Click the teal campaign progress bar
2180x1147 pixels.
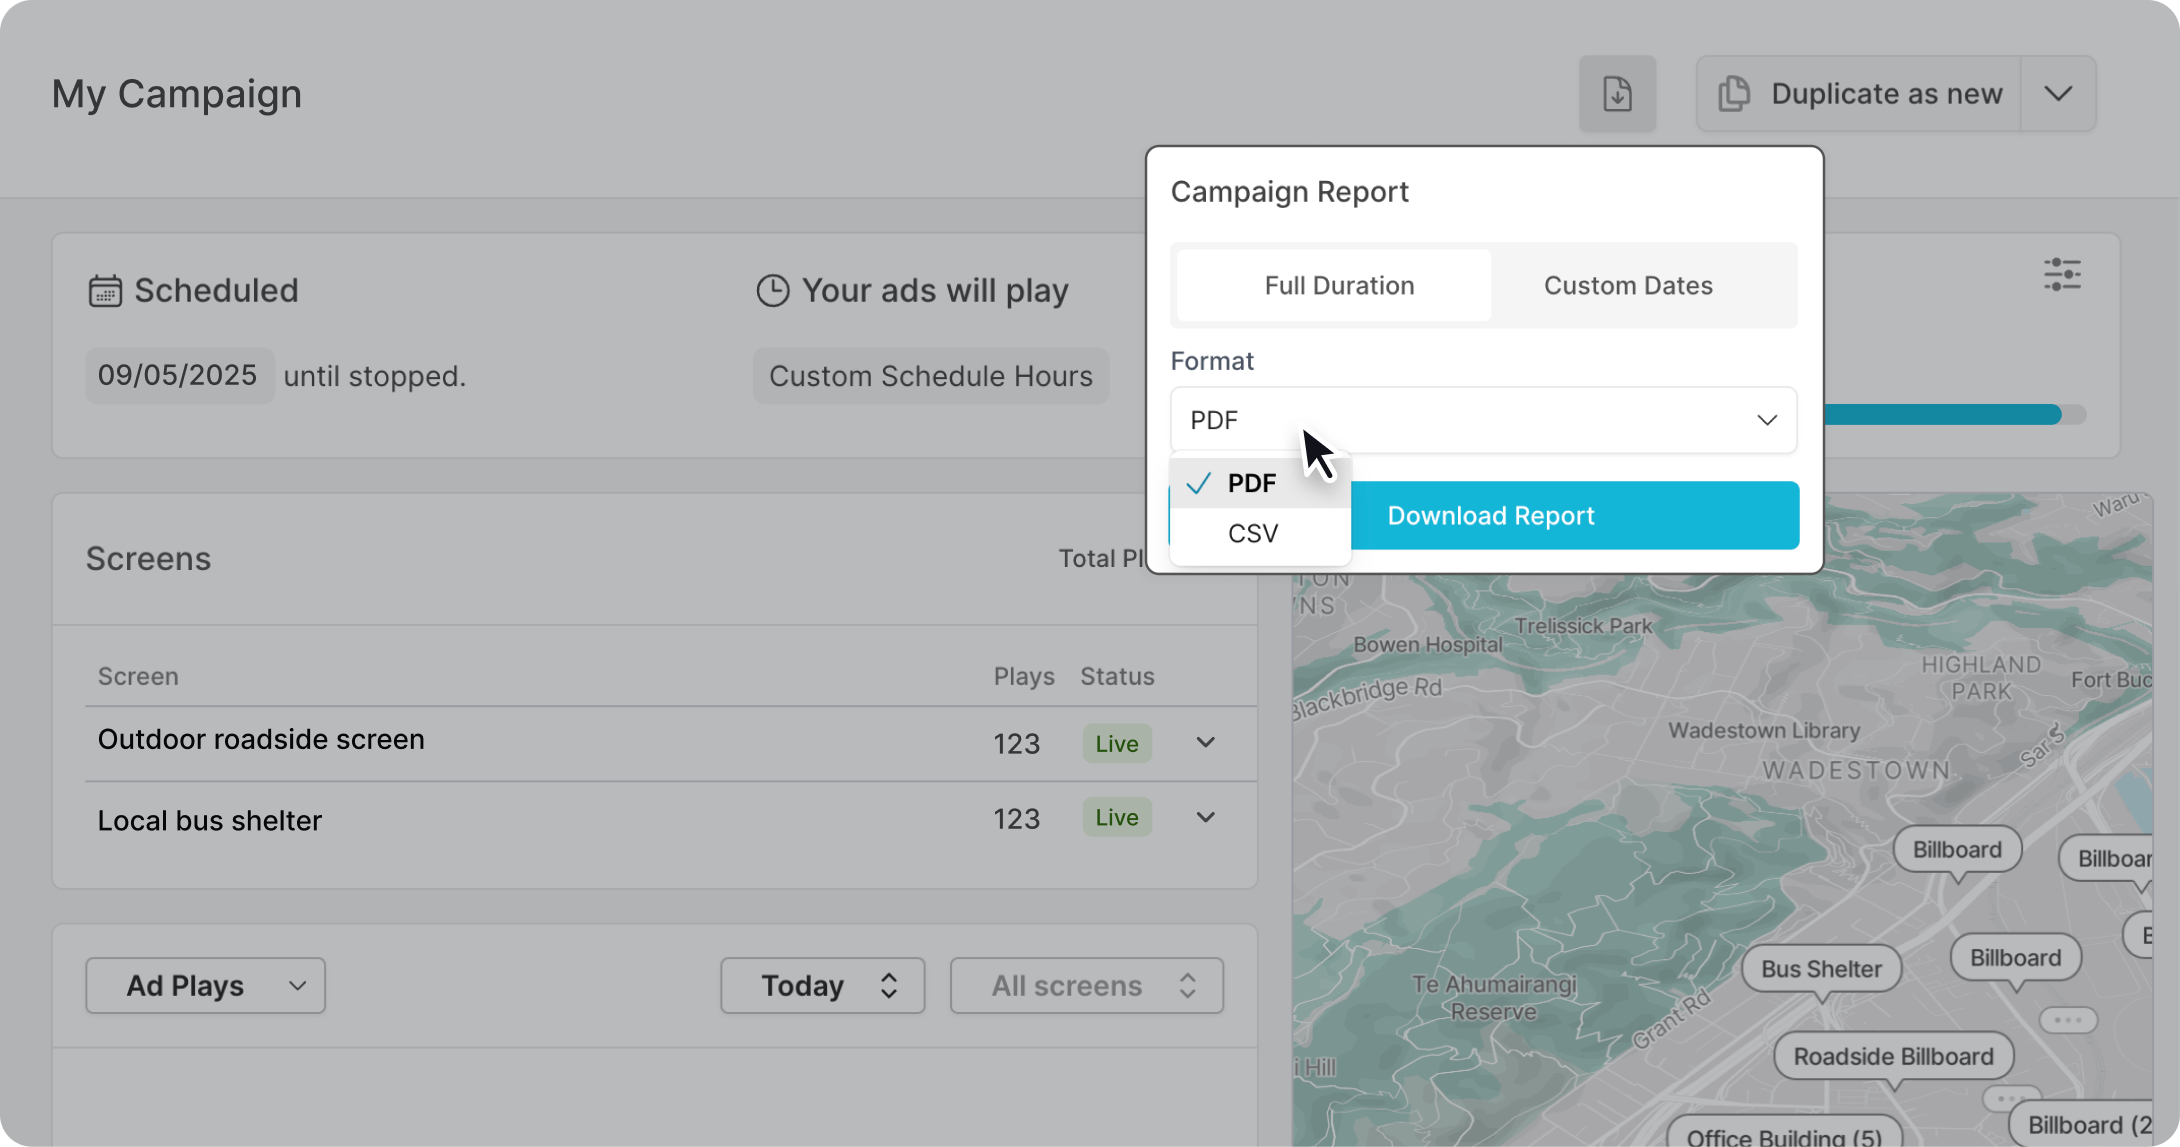1940,414
